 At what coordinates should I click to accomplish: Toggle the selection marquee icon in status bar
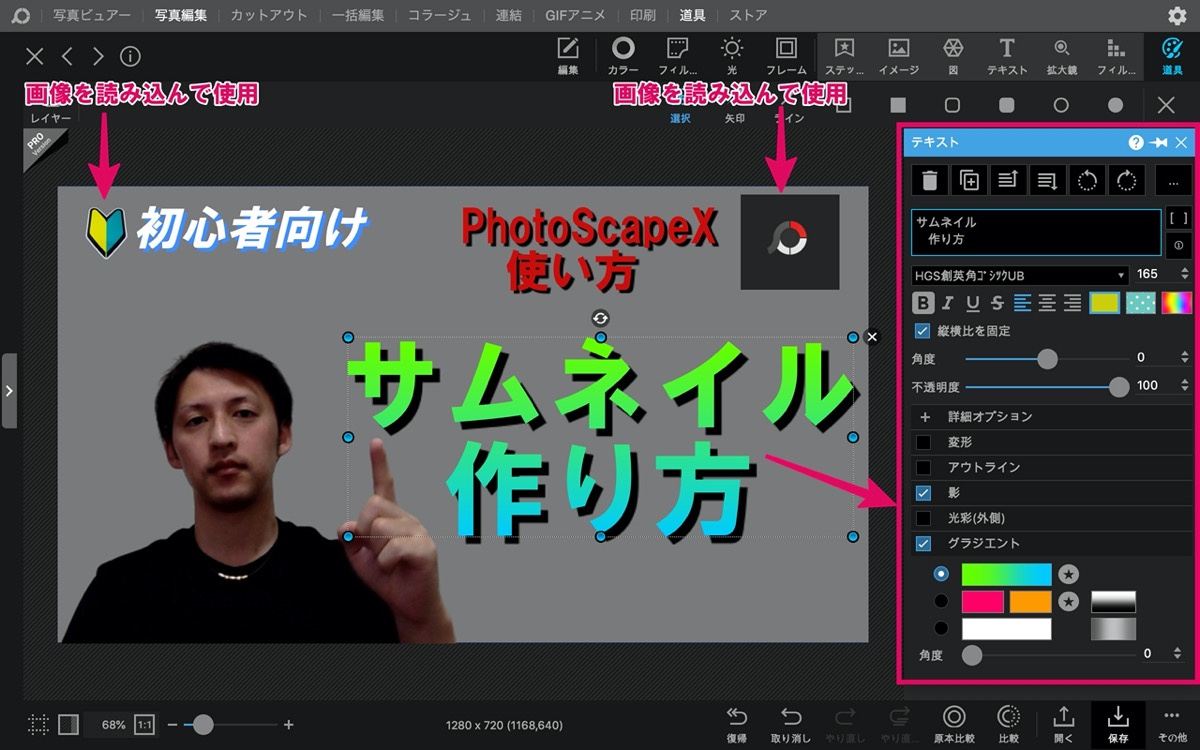click(39, 724)
